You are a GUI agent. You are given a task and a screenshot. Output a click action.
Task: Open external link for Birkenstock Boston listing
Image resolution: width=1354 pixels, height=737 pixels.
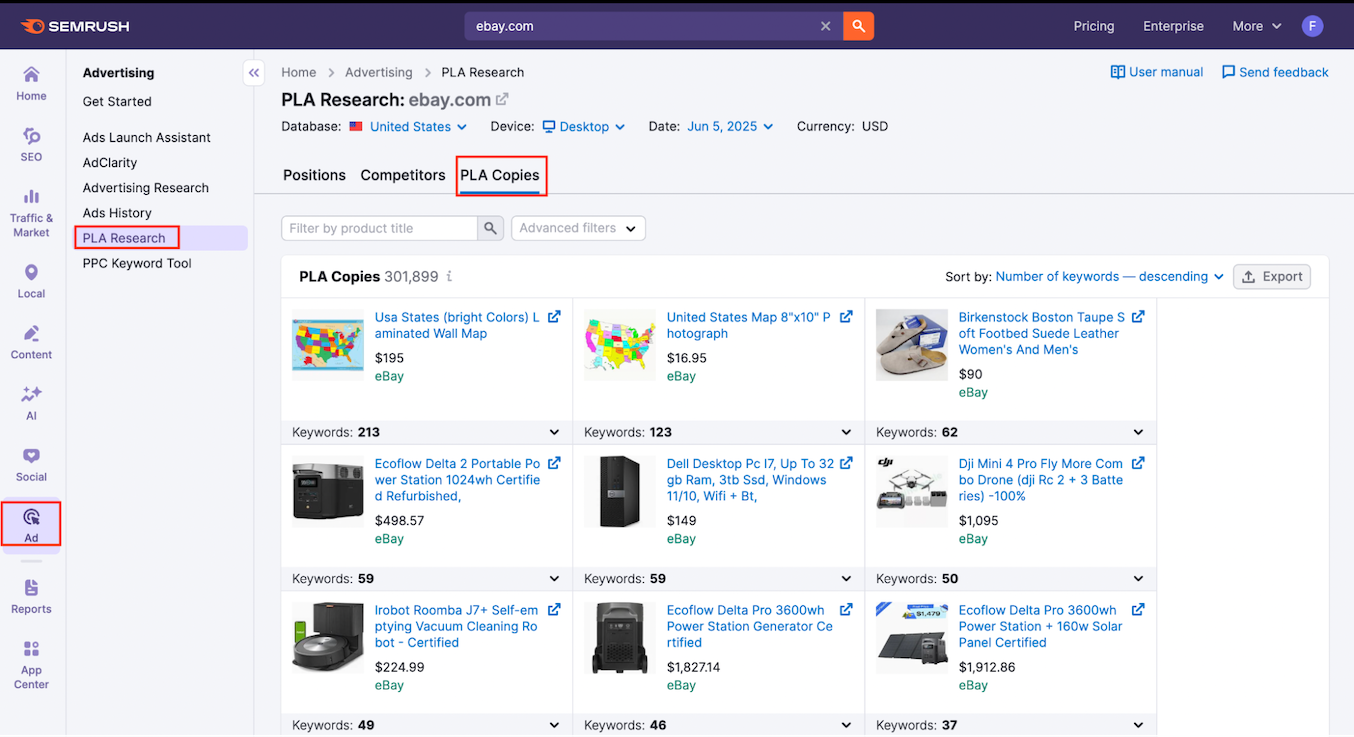(1138, 317)
